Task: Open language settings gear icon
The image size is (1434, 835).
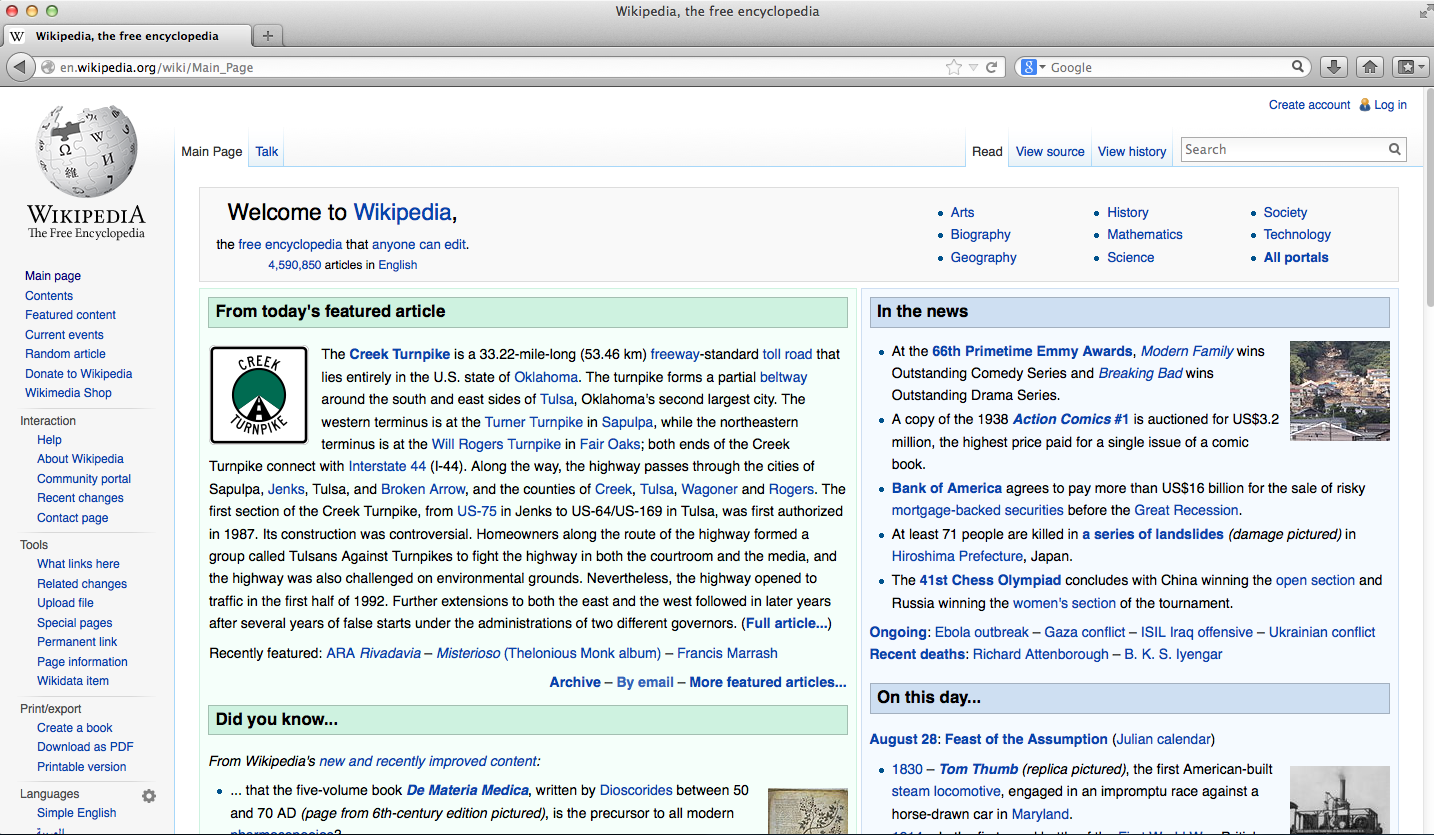Action: [x=149, y=795]
